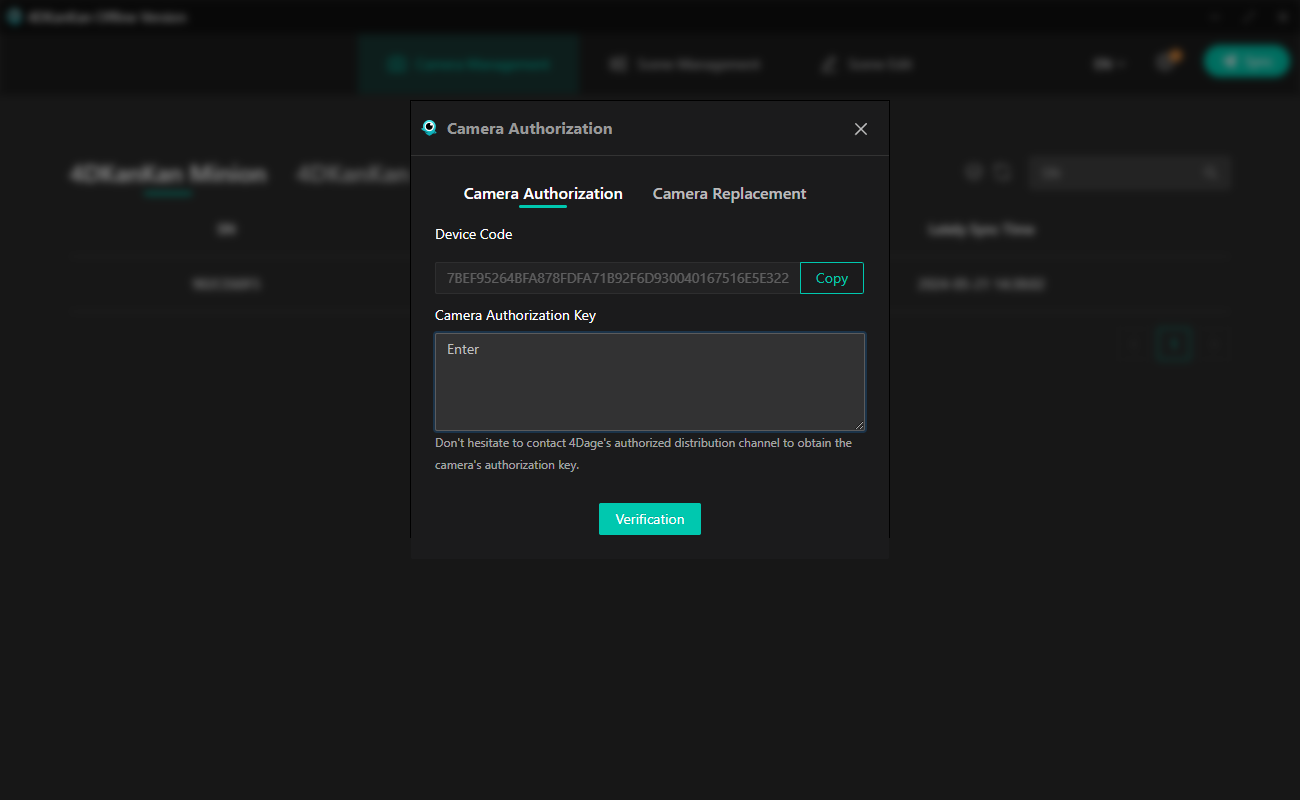
Task: Open the notification icon with orange badge
Action: 1165,62
